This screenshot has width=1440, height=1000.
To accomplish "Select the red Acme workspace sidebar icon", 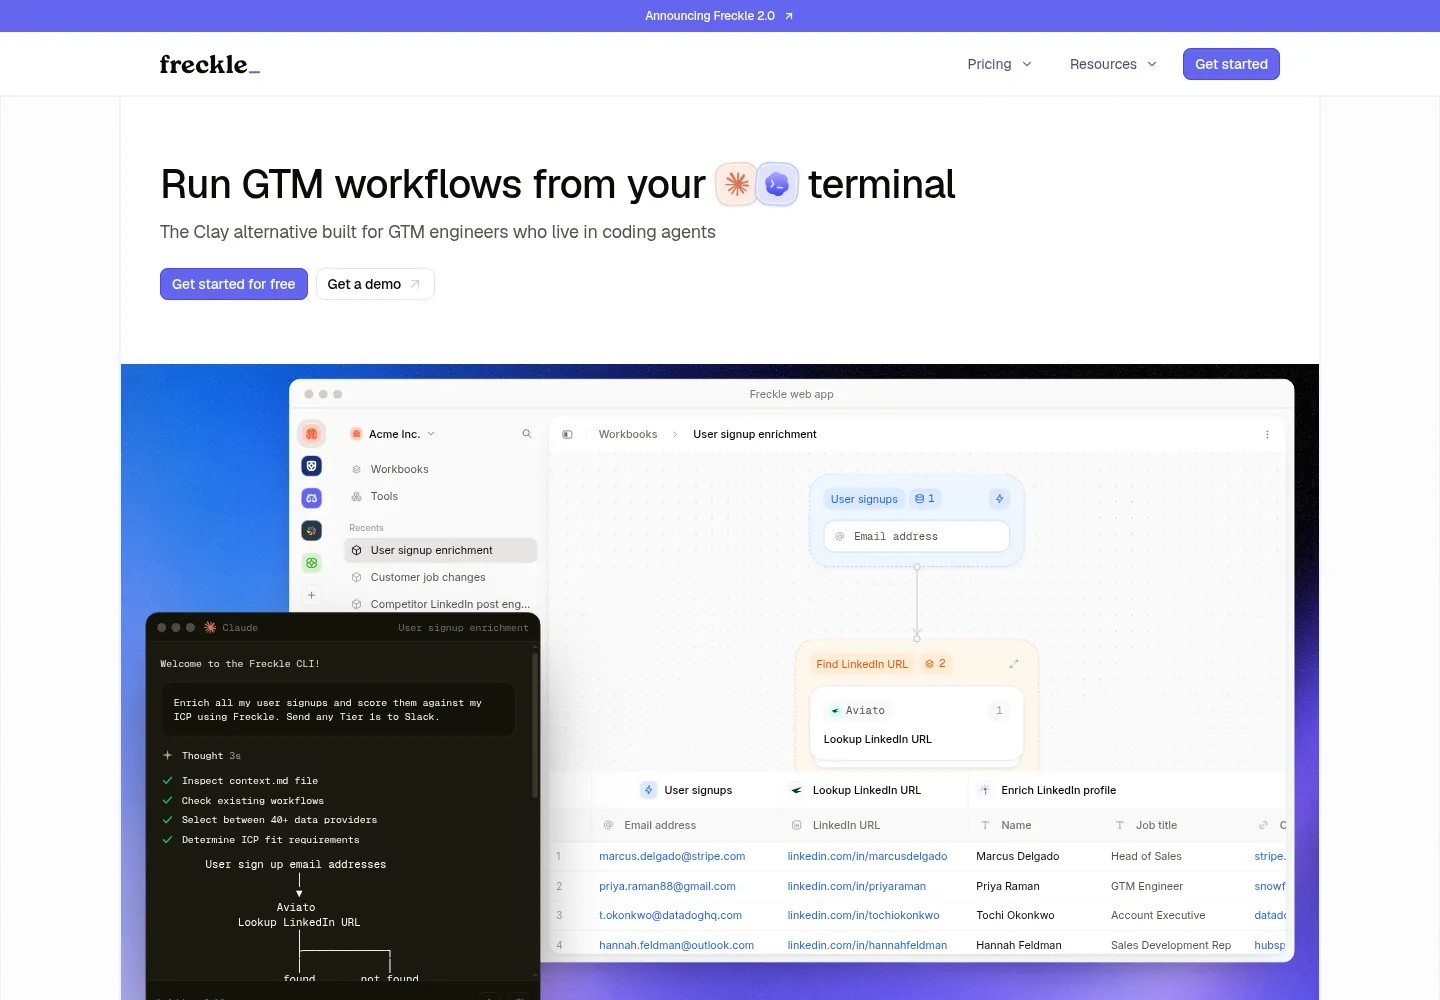I will click(x=312, y=434).
